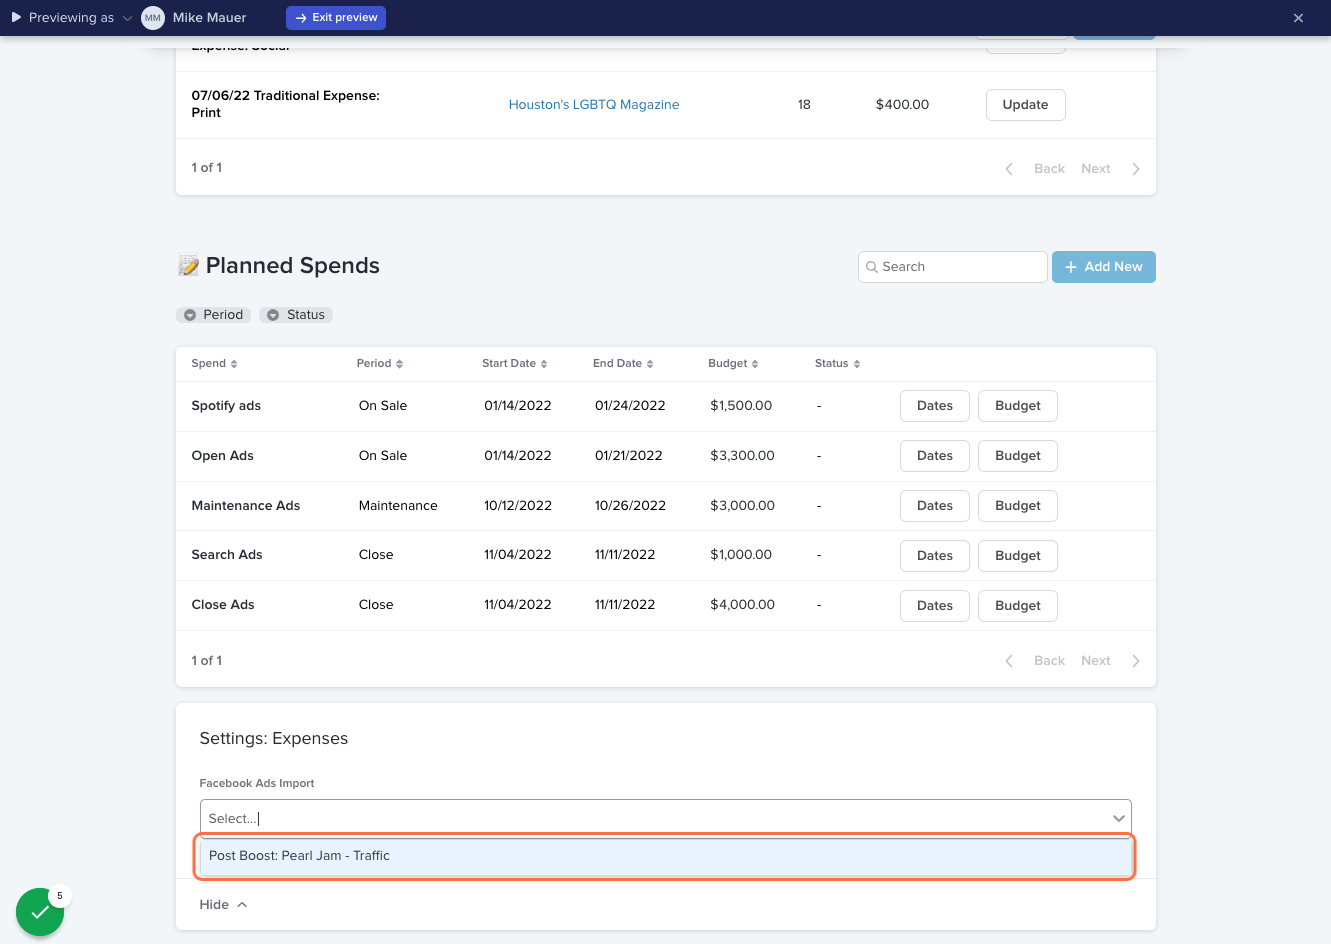Click next-page chevron in the expenses table pagination

click(x=1136, y=169)
